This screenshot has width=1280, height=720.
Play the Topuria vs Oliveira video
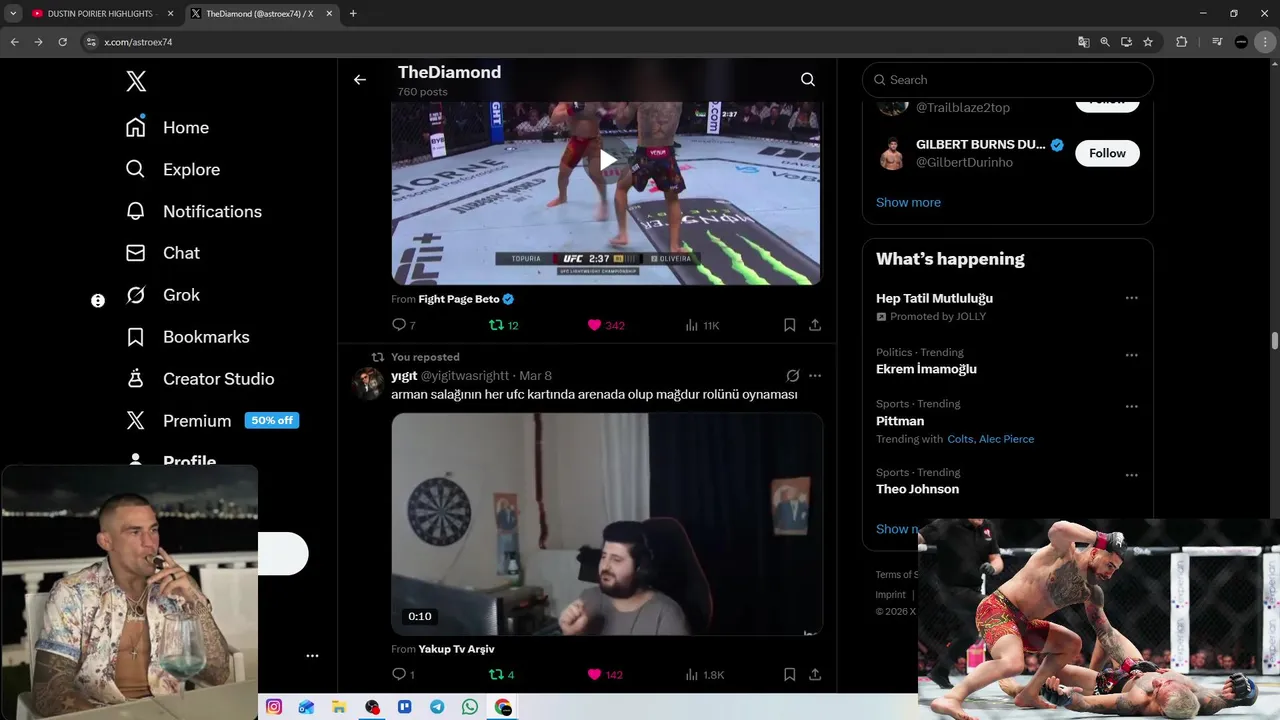(x=608, y=160)
